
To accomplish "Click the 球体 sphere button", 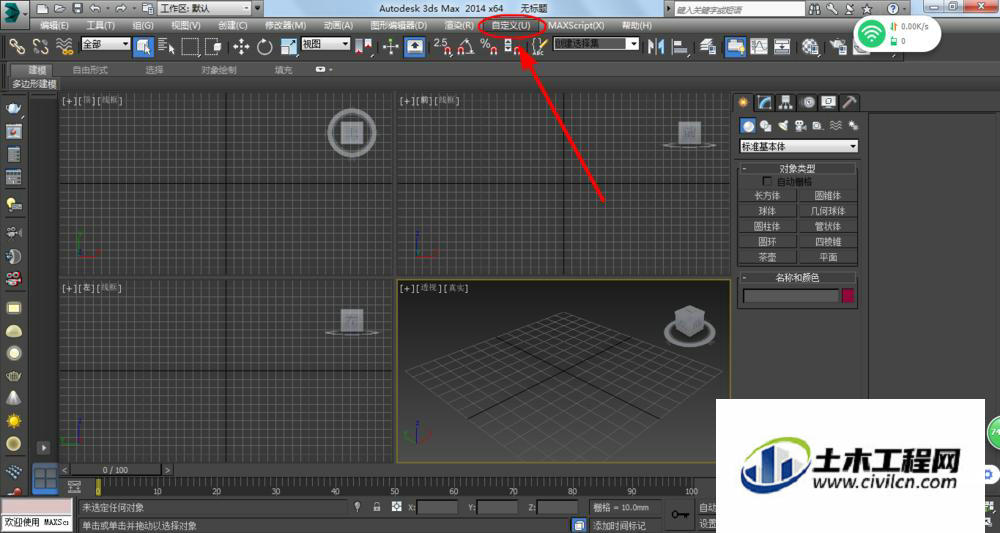I will [x=767, y=211].
